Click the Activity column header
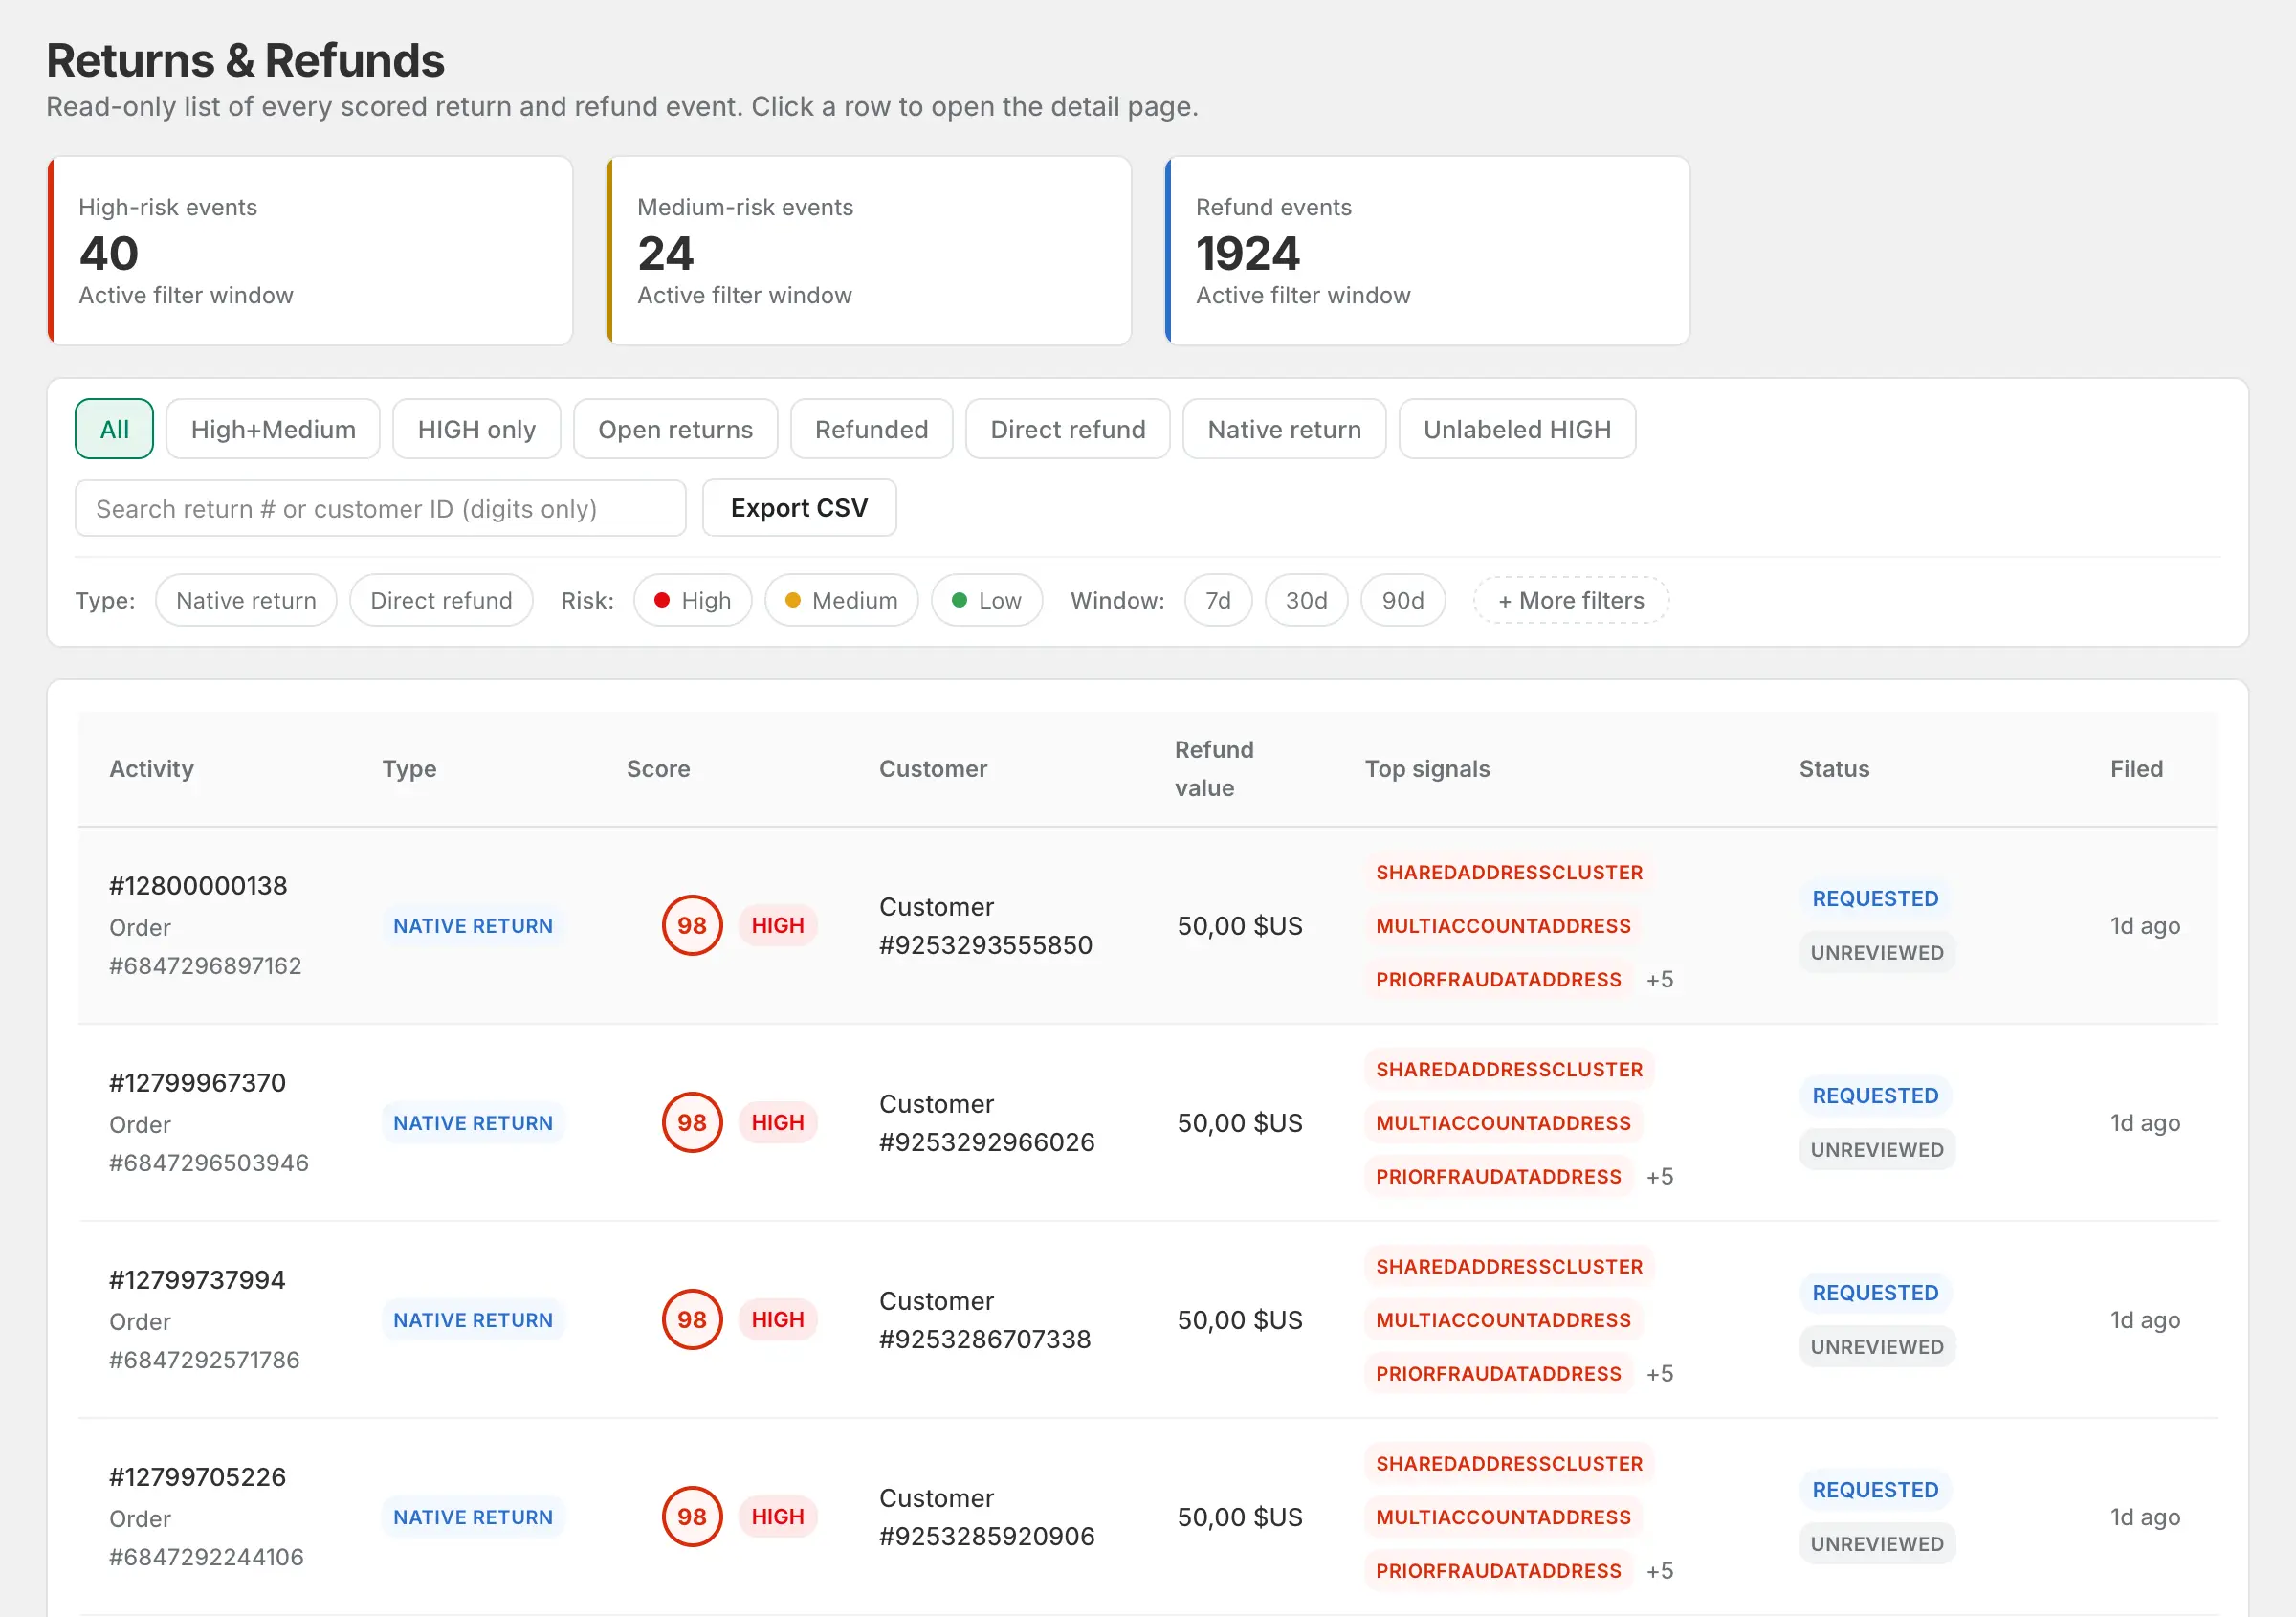 (x=151, y=768)
